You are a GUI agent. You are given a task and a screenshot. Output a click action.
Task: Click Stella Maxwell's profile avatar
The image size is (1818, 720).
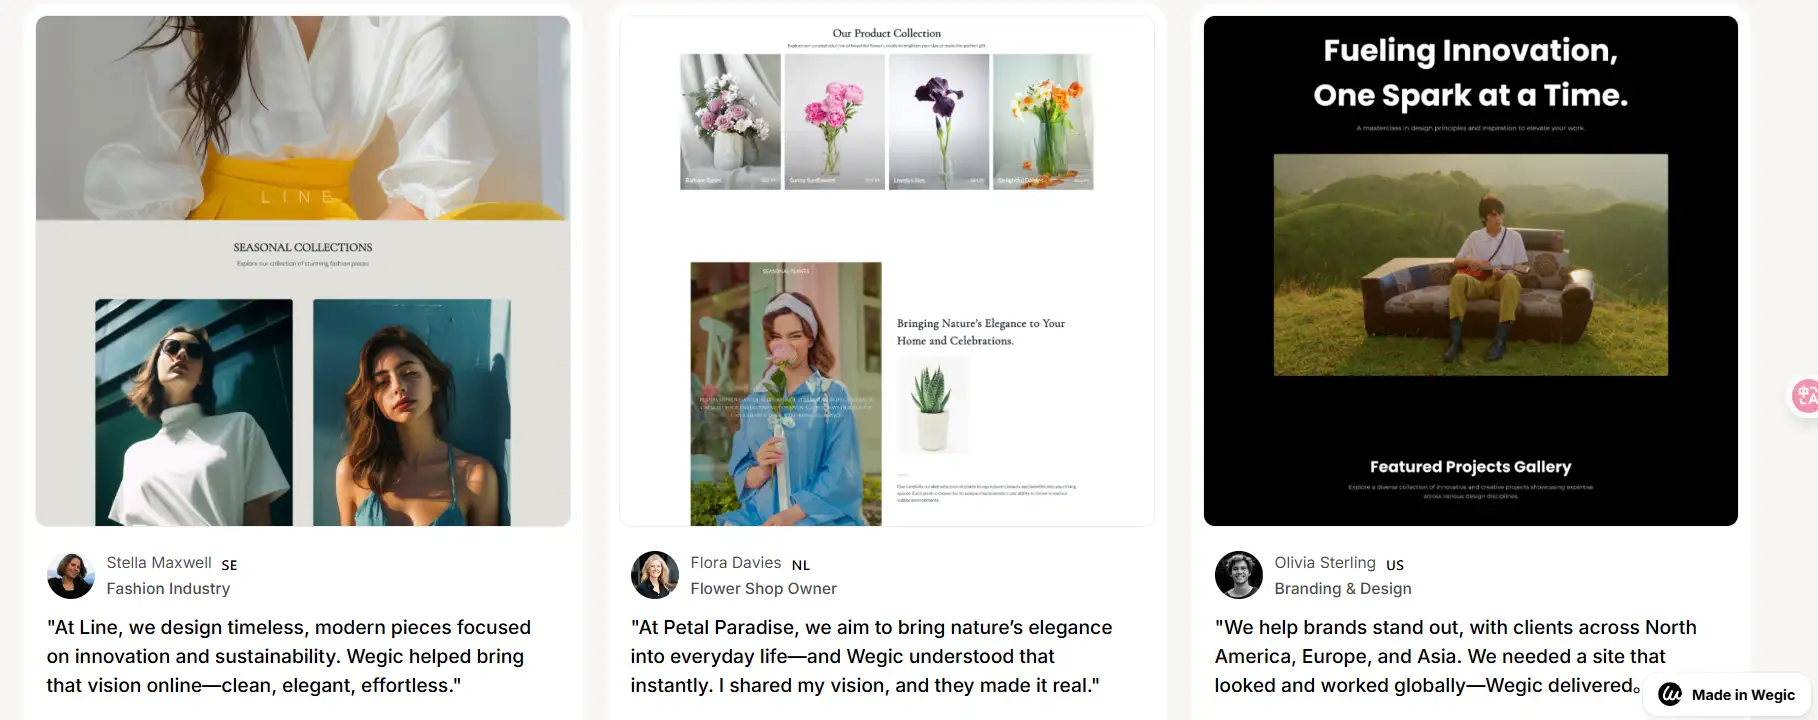coord(71,575)
